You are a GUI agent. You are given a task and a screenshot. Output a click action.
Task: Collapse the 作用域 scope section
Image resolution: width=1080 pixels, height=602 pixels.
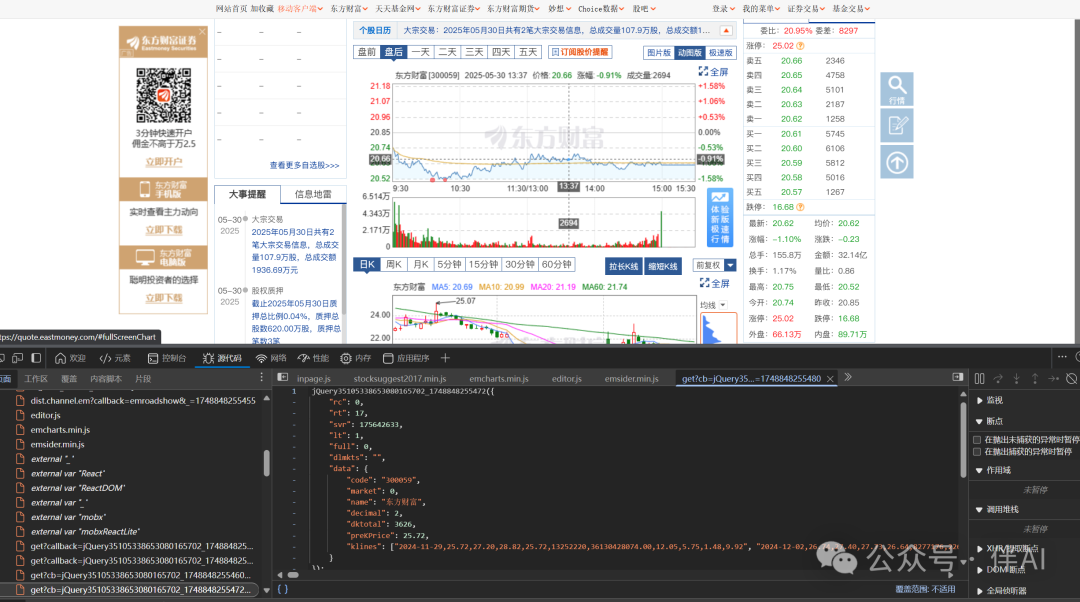[994, 470]
